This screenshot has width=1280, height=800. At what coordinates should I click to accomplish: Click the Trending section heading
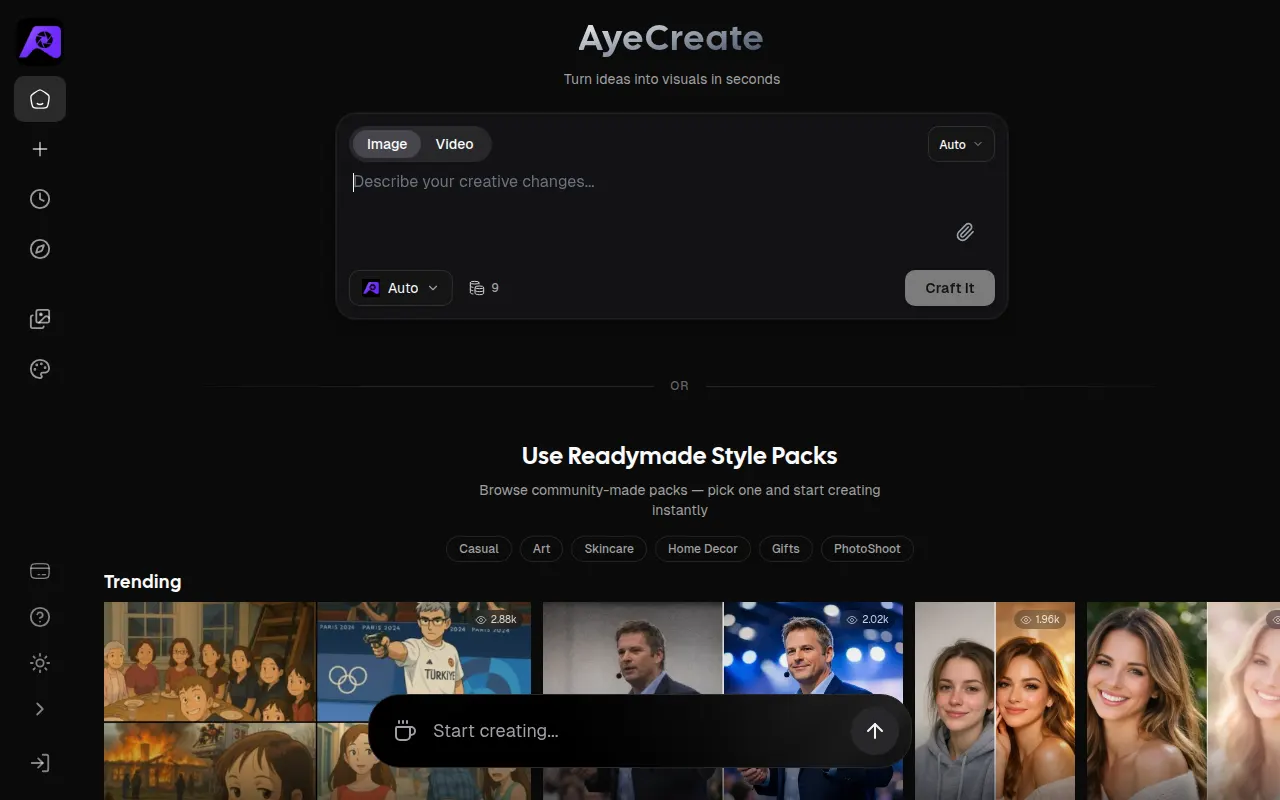tap(143, 582)
